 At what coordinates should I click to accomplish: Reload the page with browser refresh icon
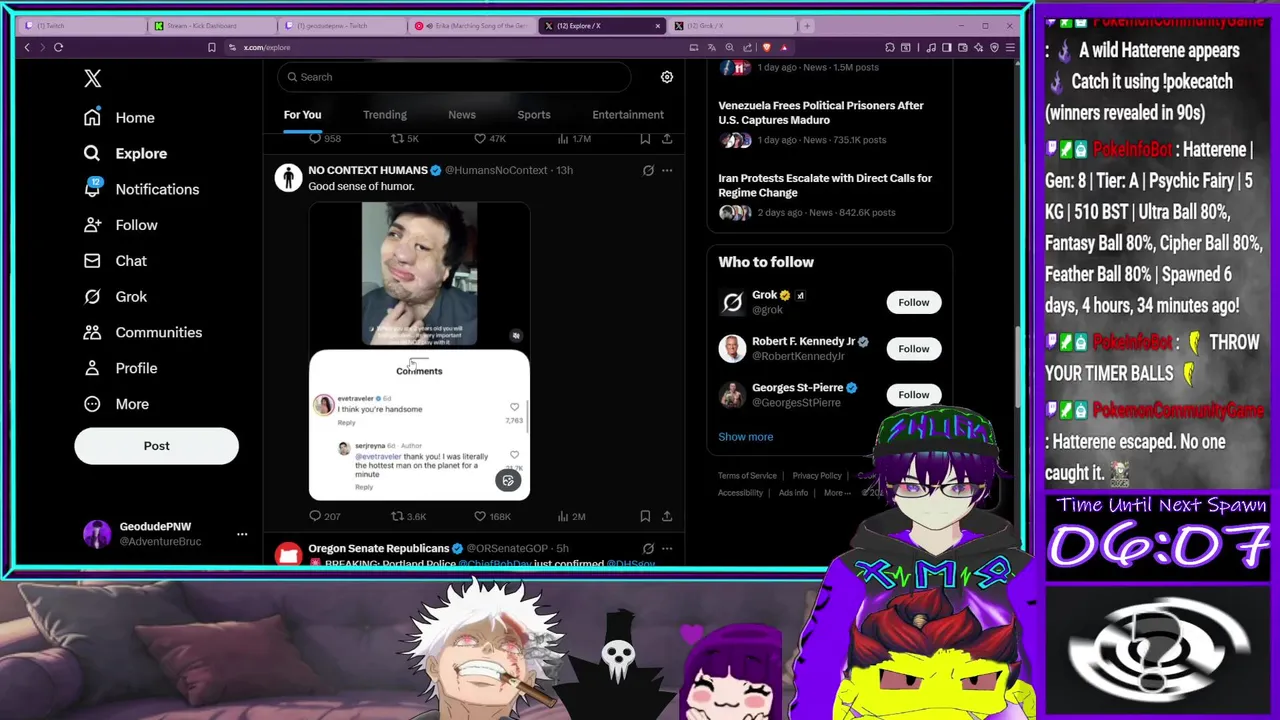59,47
